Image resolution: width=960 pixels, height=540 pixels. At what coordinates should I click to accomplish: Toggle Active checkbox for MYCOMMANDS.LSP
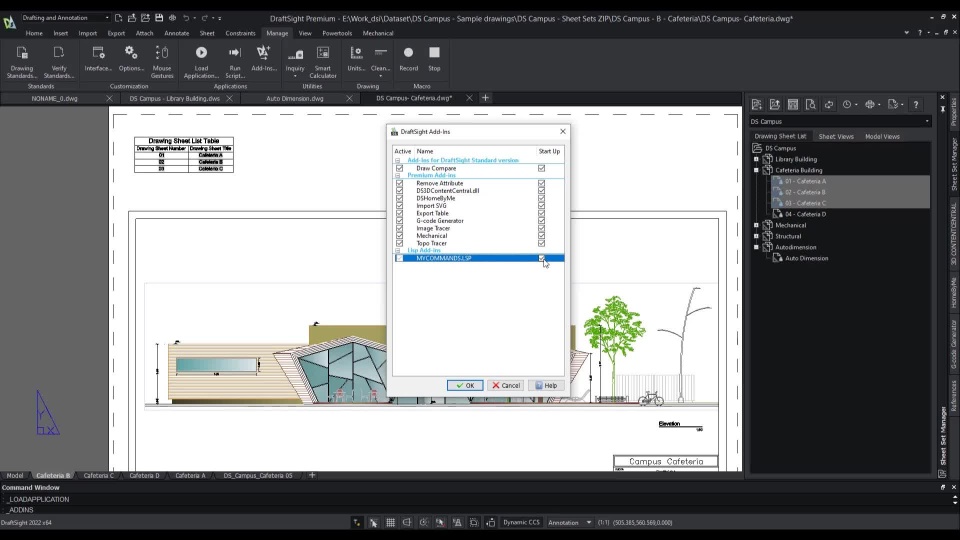point(400,258)
